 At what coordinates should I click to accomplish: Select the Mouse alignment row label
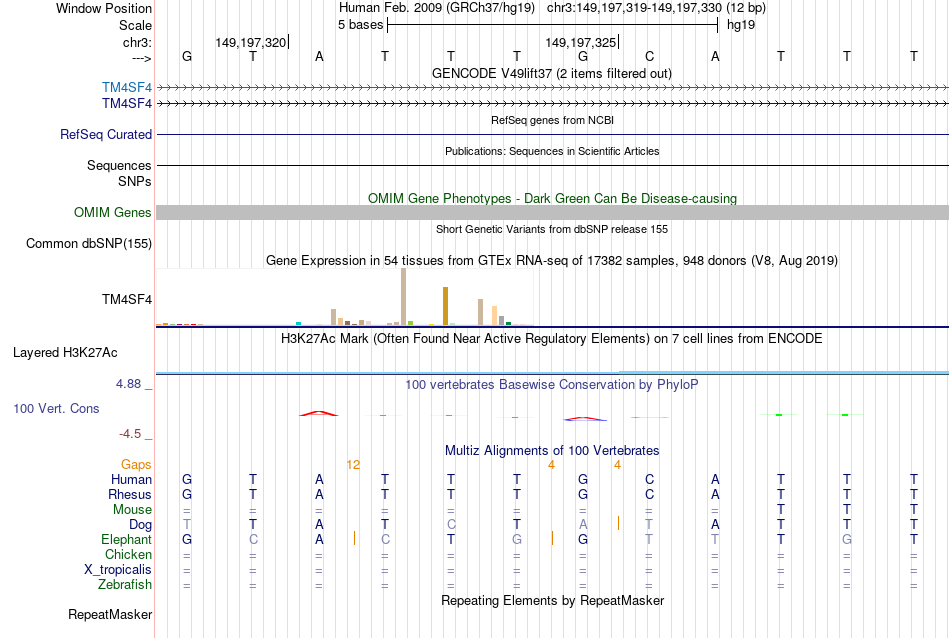132,510
